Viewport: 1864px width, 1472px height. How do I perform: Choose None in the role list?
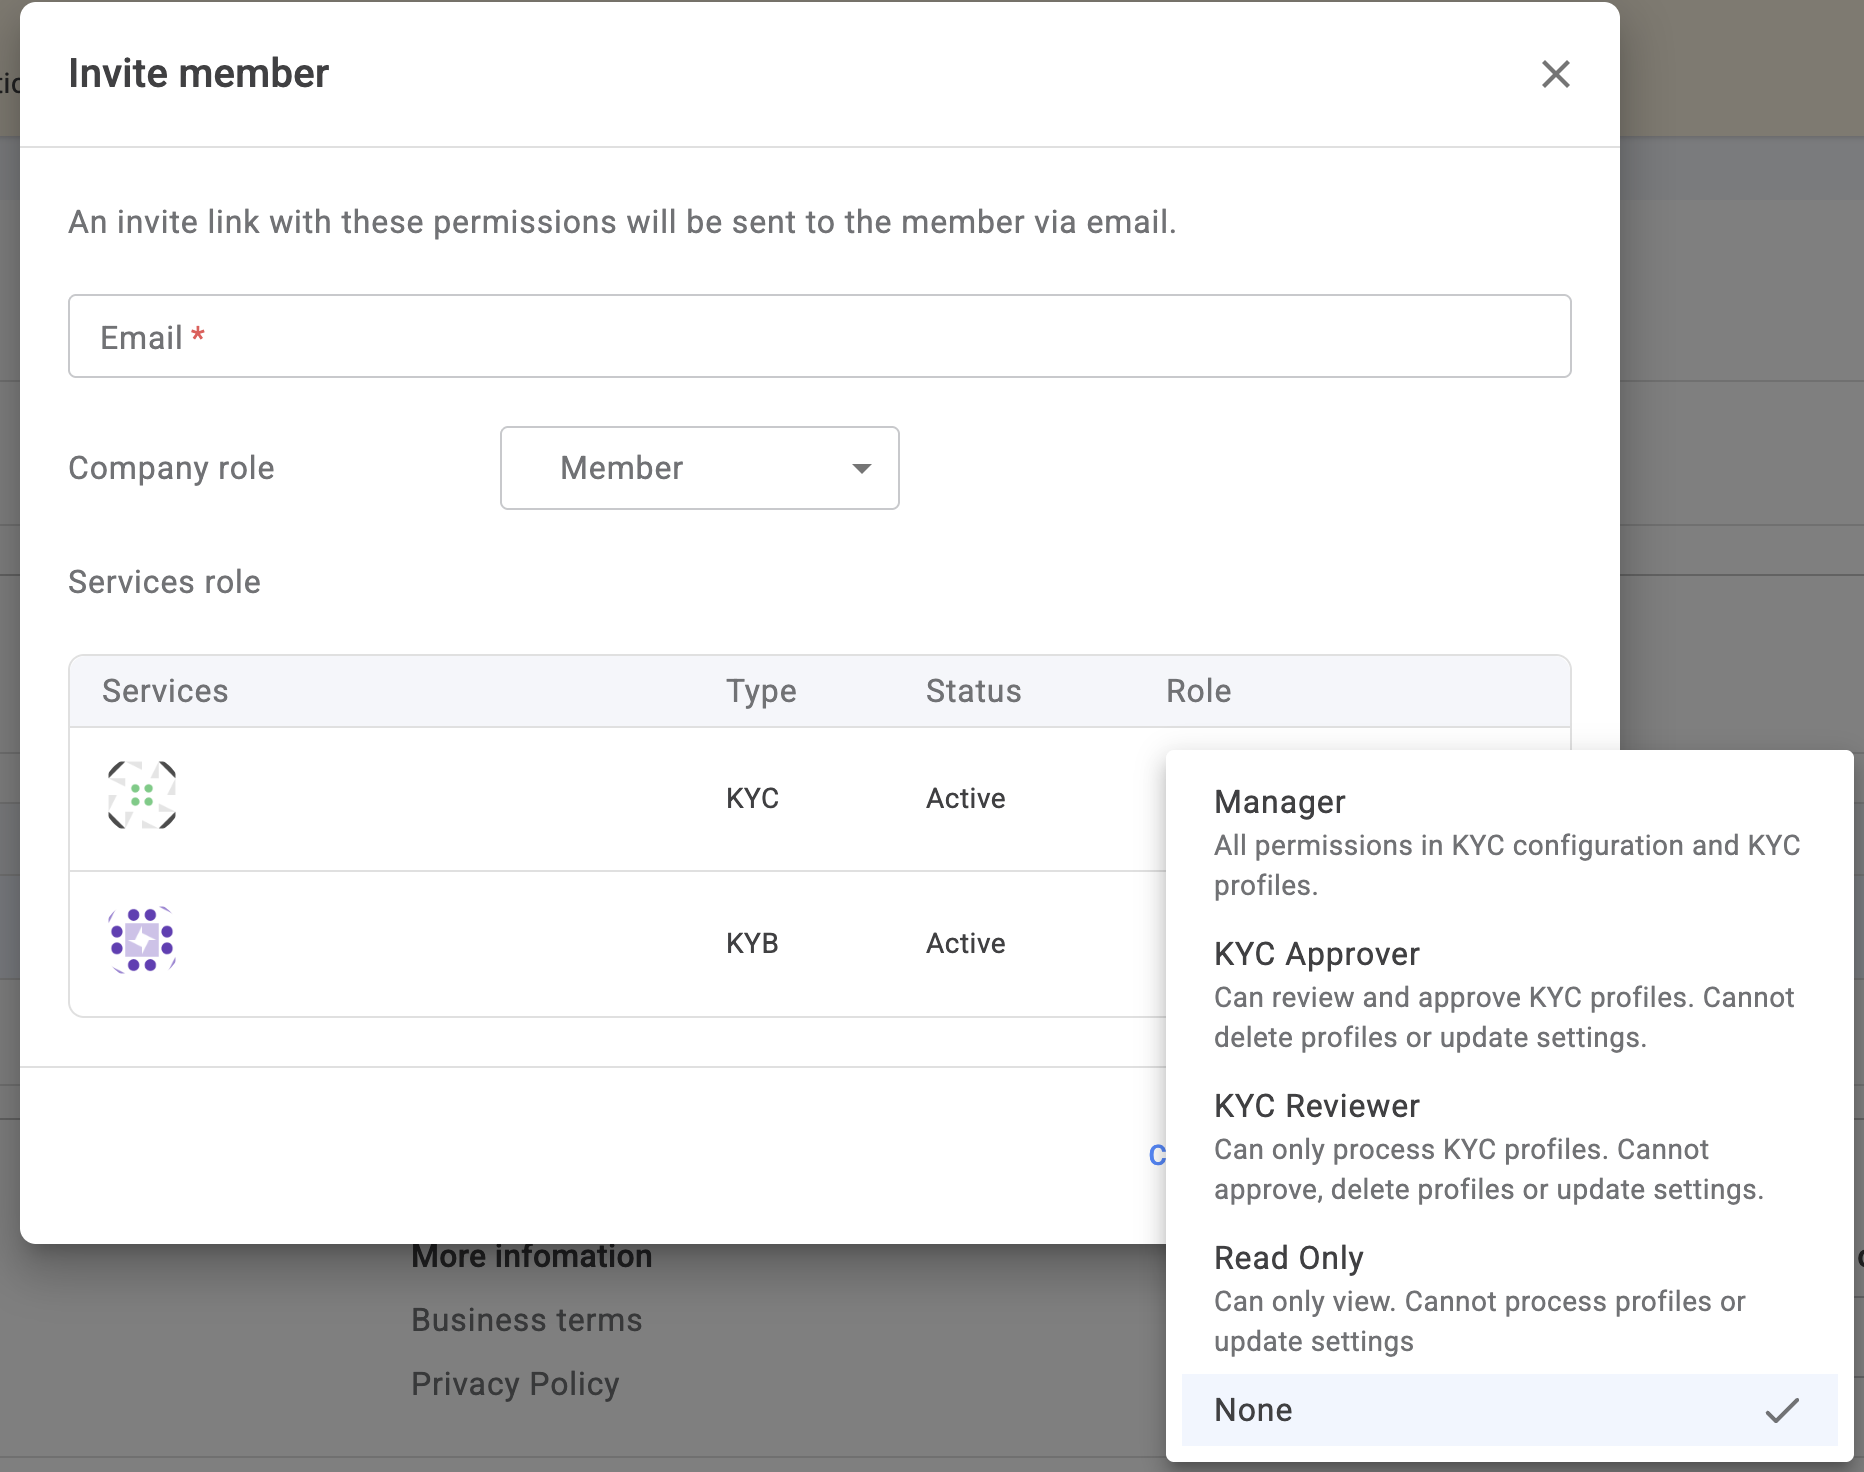click(1254, 1410)
